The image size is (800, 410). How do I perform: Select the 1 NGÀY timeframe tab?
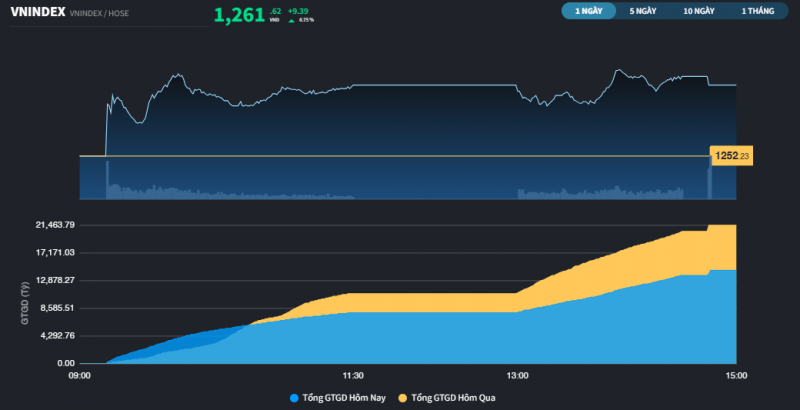click(x=589, y=11)
